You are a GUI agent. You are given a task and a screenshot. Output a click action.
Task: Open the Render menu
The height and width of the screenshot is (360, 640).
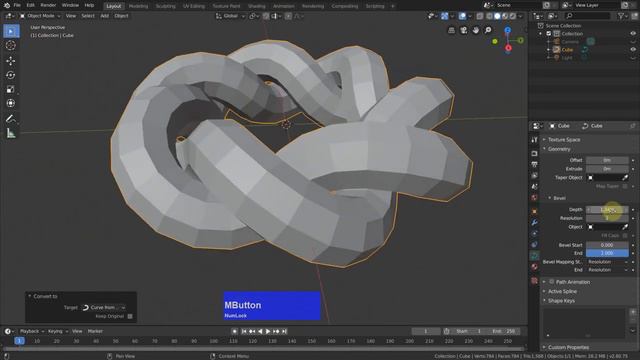coord(48,5)
